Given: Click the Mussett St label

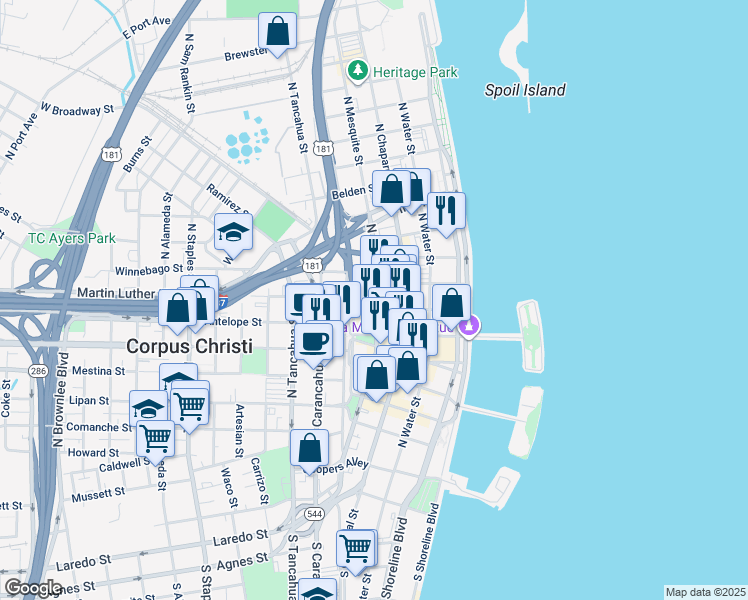Looking at the screenshot, I should (98, 495).
